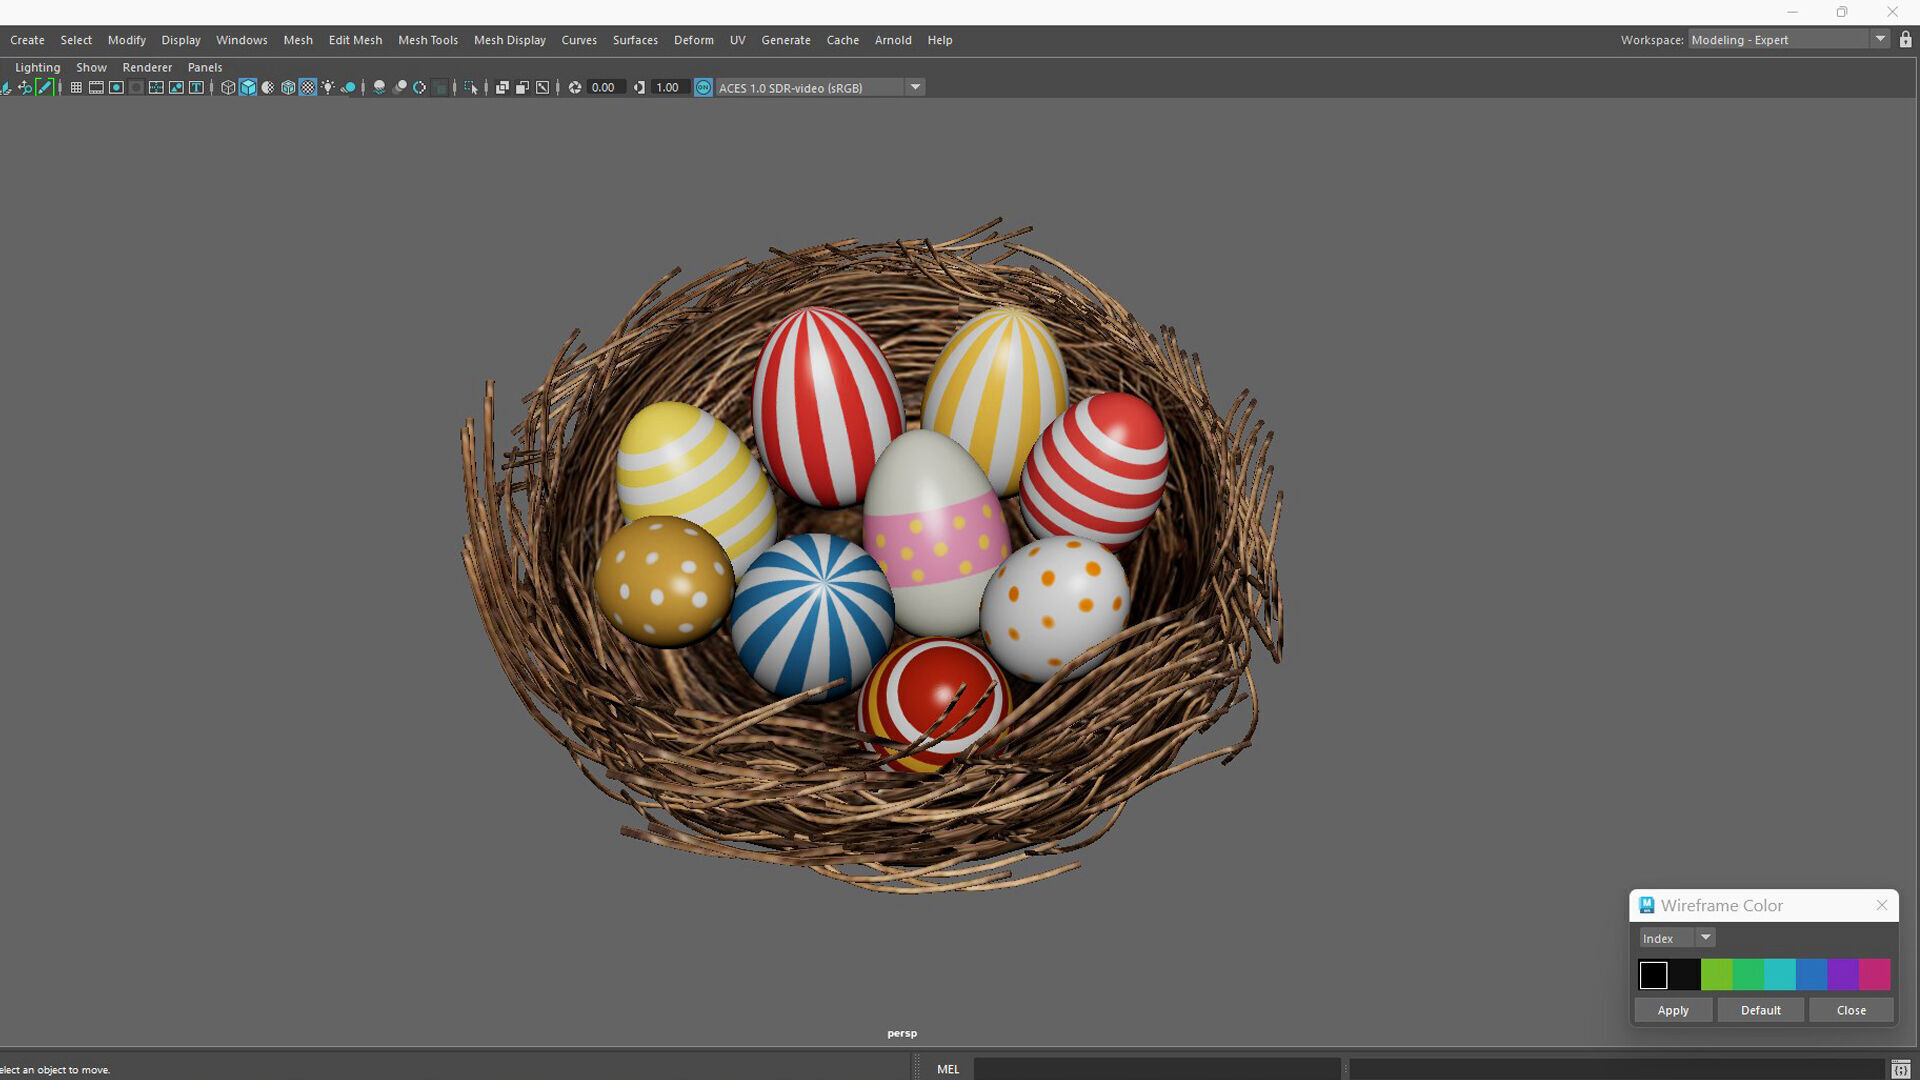Enable Wireframe on Shaded icon

288,87
